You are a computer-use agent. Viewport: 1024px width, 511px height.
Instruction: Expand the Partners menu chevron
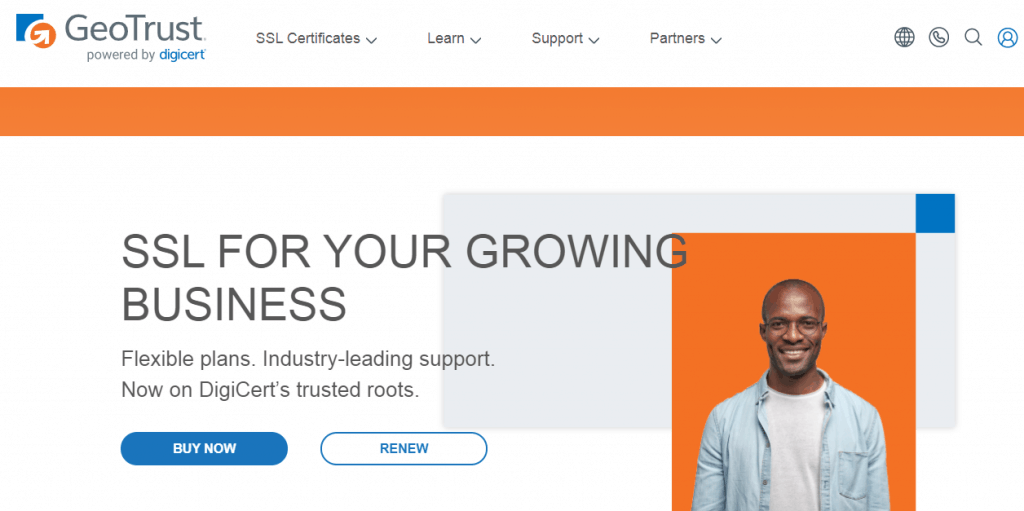[x=716, y=40]
